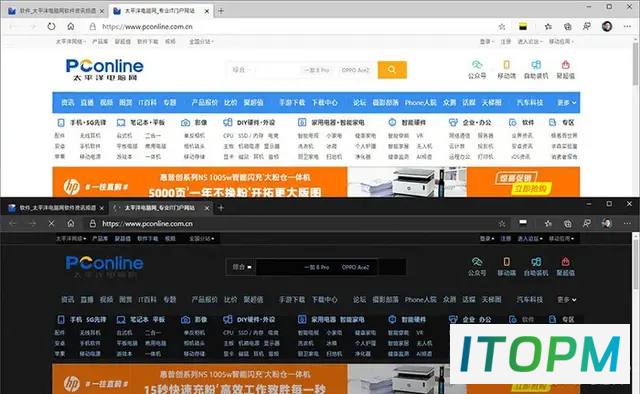Open 综合 search category dropdown in dark page
Image resolution: width=640 pixels, height=394 pixels.
242,267
